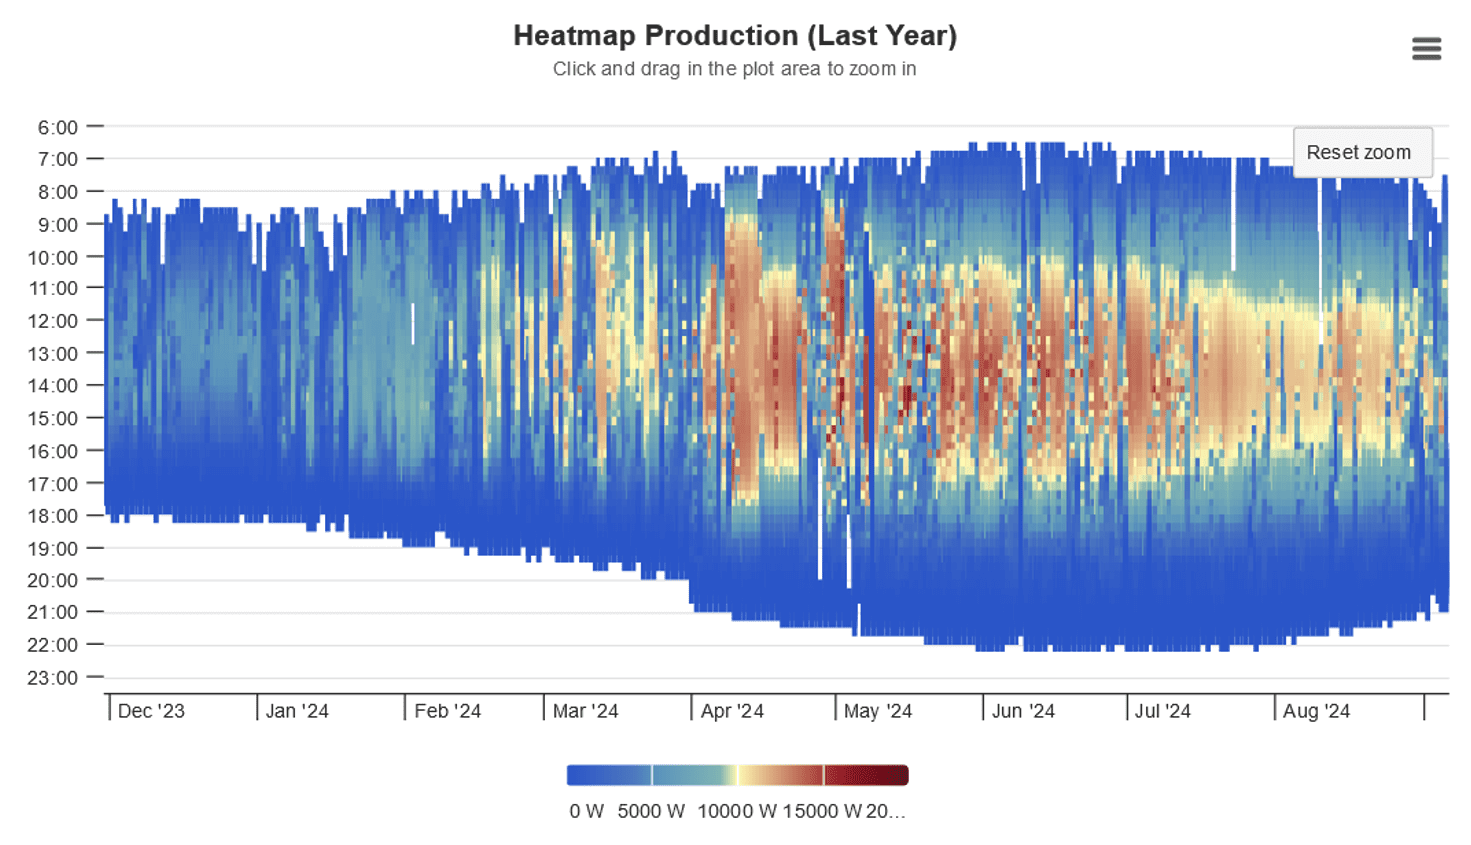Open the chart hamburger context menu
The image size is (1471, 845).
(x=1426, y=49)
